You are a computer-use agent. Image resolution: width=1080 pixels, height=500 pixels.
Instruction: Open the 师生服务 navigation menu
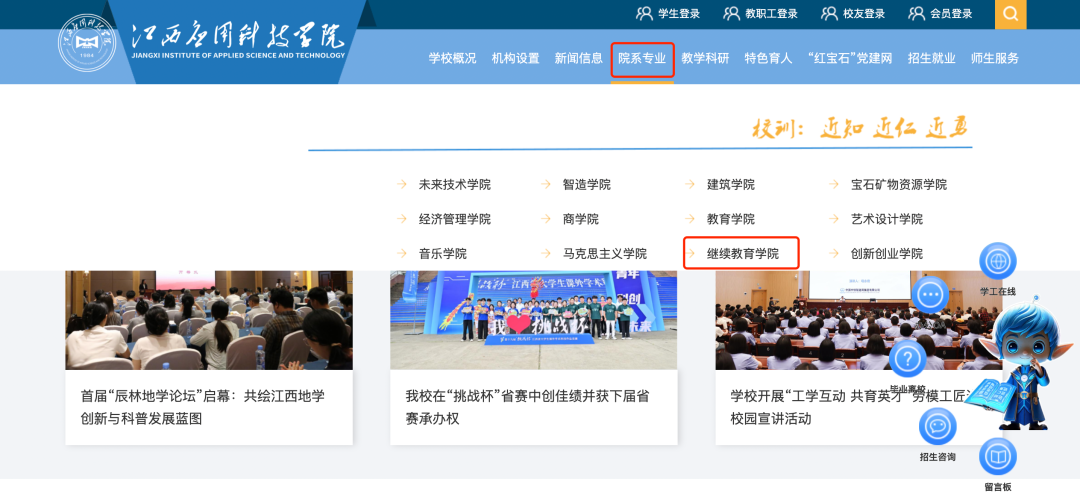tap(995, 59)
